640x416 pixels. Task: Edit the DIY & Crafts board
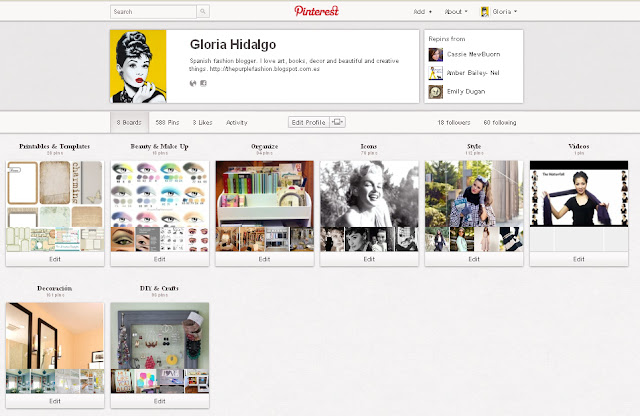point(160,401)
